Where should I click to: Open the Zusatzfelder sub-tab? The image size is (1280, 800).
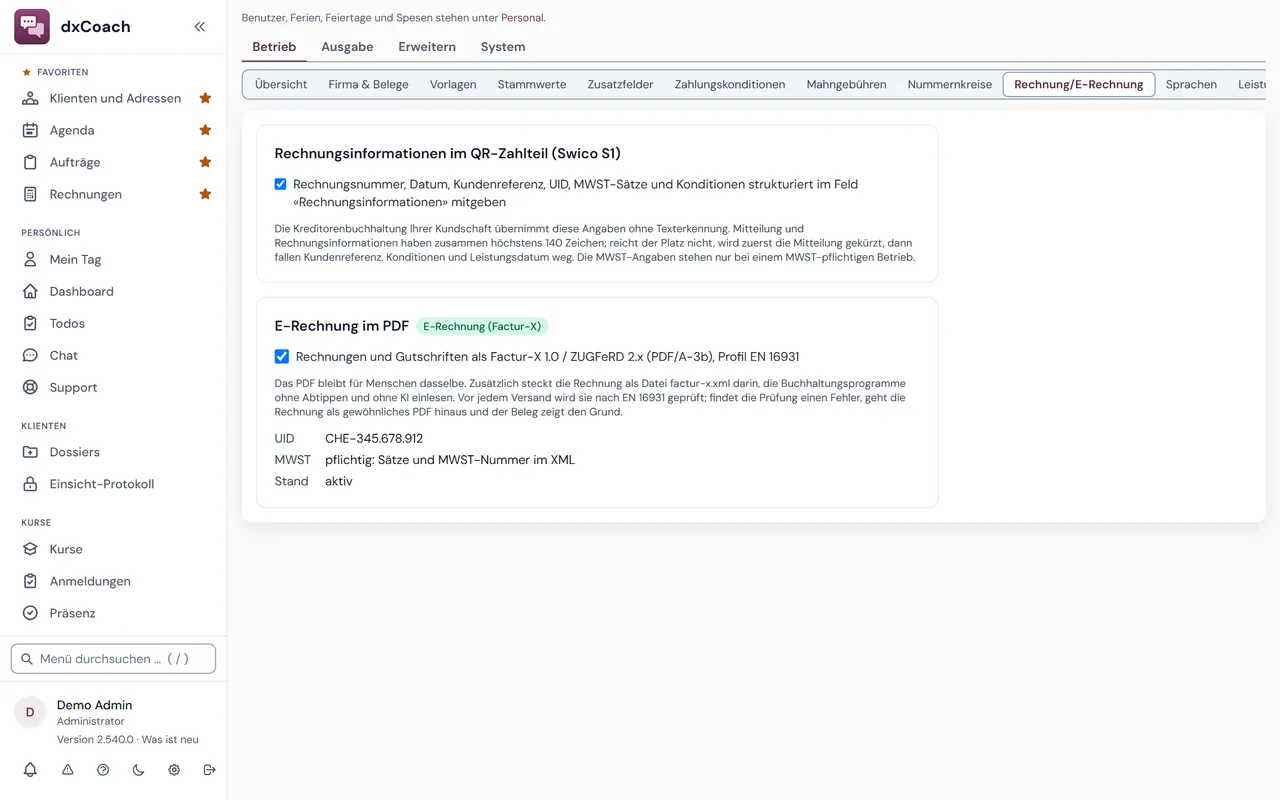[x=621, y=84]
